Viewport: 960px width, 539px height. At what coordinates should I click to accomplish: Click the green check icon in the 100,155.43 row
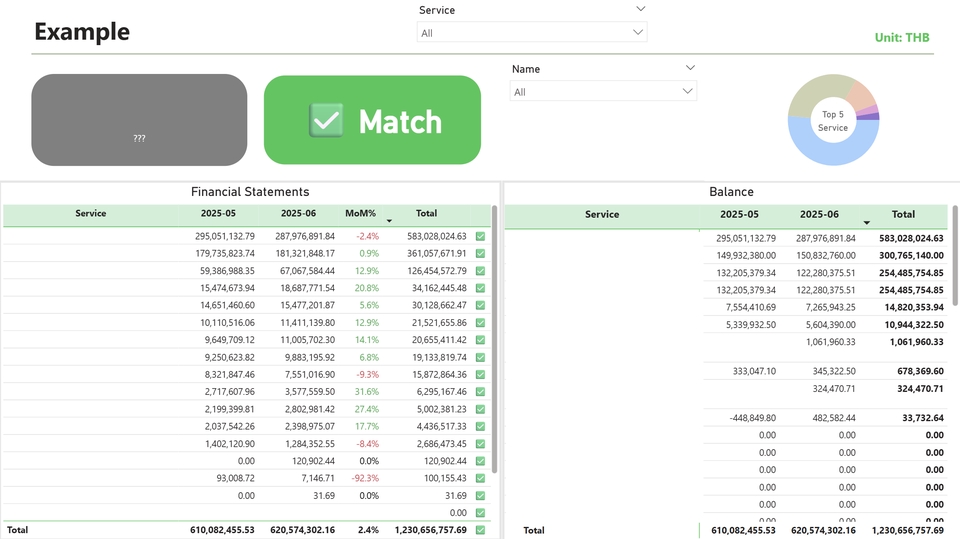481,479
